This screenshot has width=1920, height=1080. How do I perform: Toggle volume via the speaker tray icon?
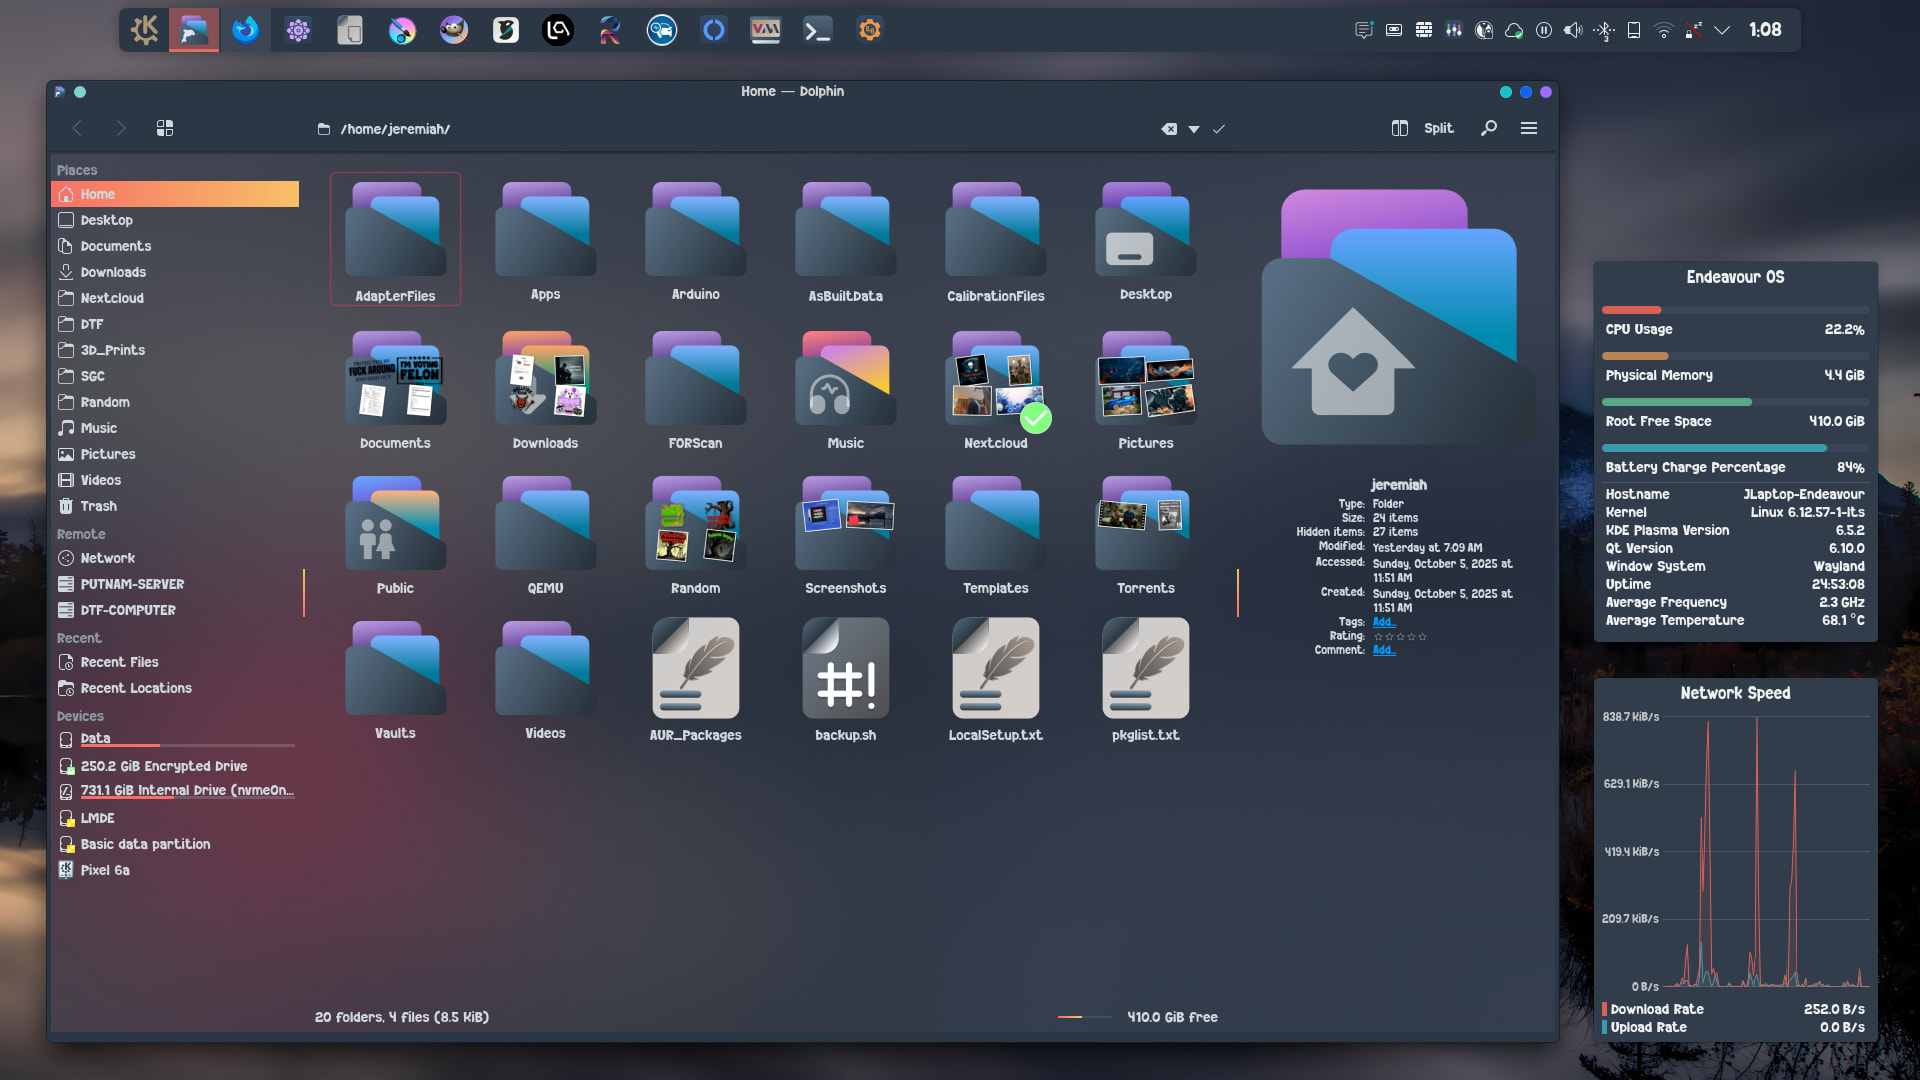pos(1573,30)
